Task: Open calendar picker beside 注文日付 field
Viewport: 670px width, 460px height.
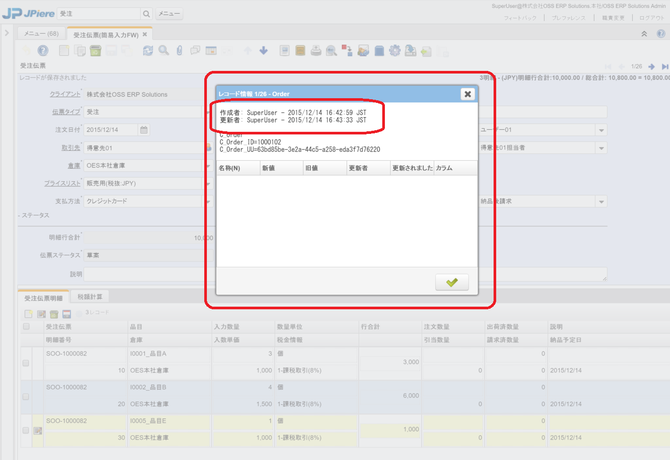Action: 144,130
